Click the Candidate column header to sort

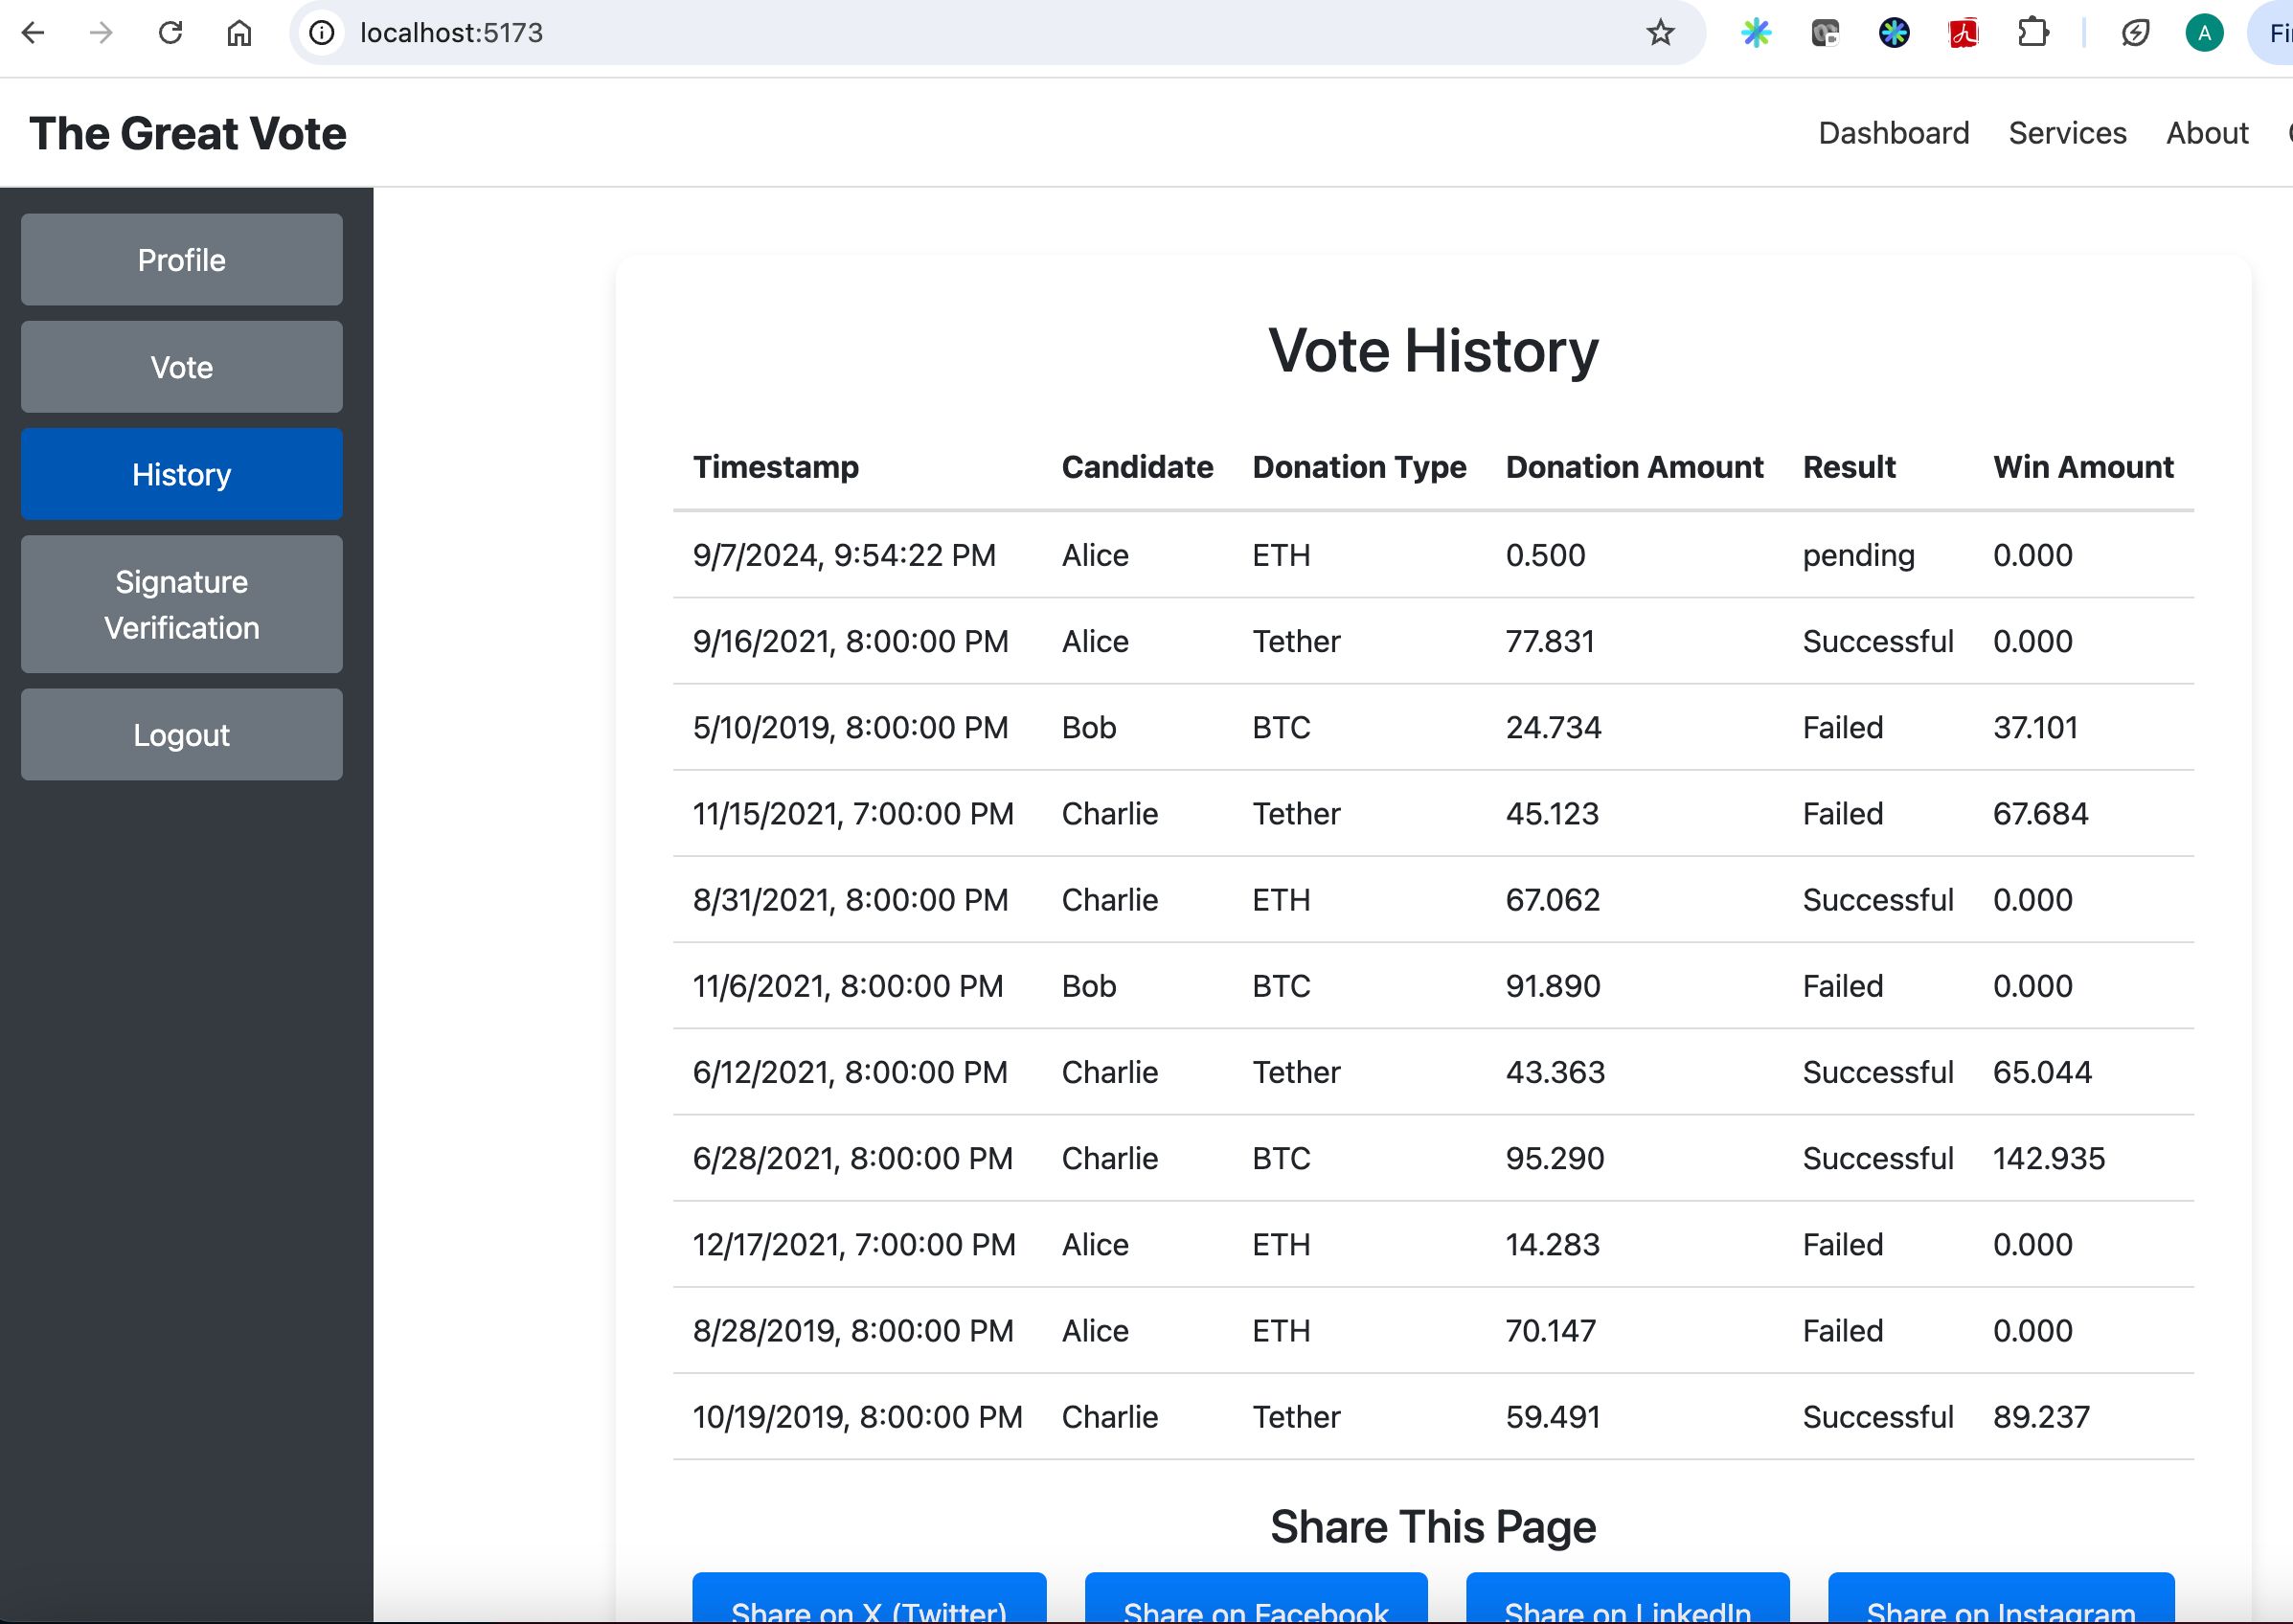pyautogui.click(x=1136, y=465)
